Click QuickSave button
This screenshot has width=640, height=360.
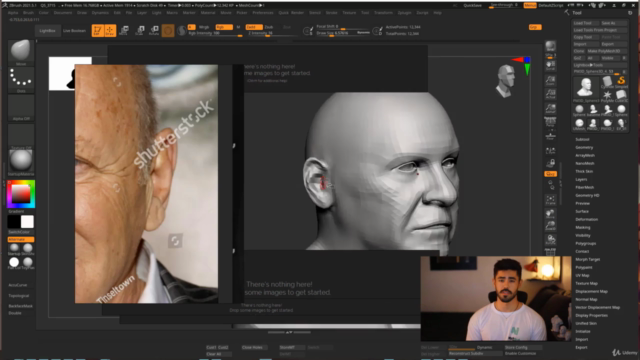pyautogui.click(x=473, y=5)
